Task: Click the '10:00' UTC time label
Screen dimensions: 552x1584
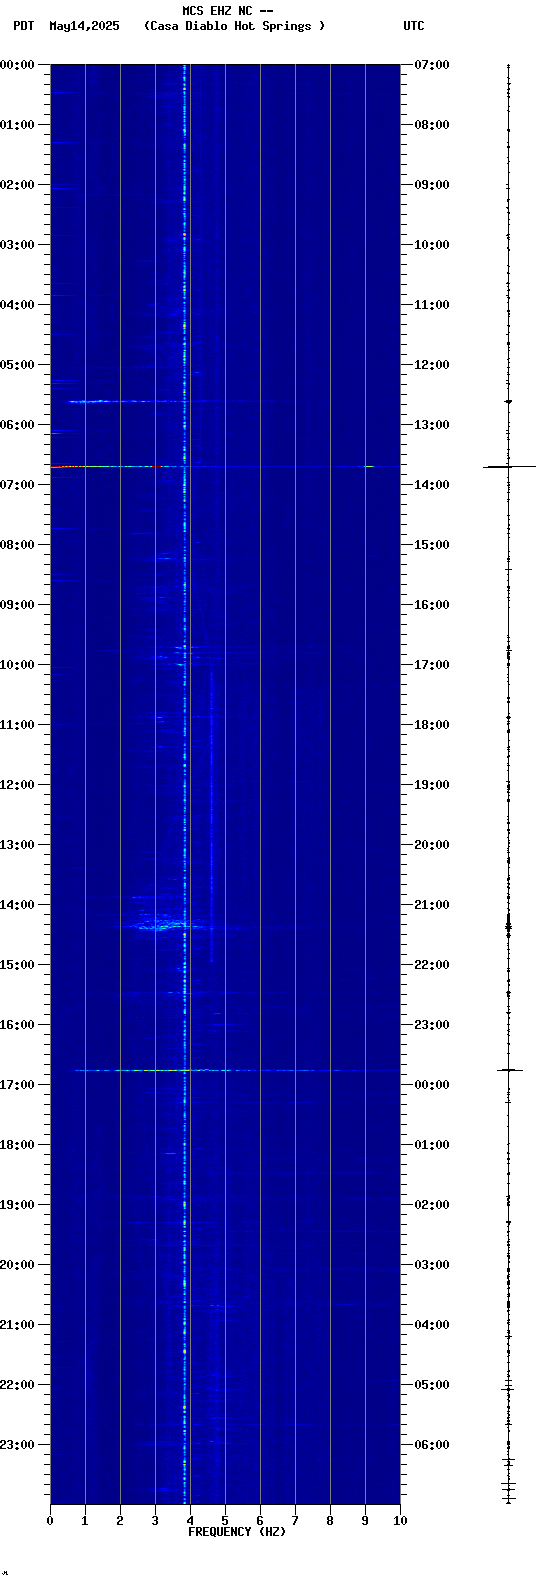Action: click(x=432, y=245)
